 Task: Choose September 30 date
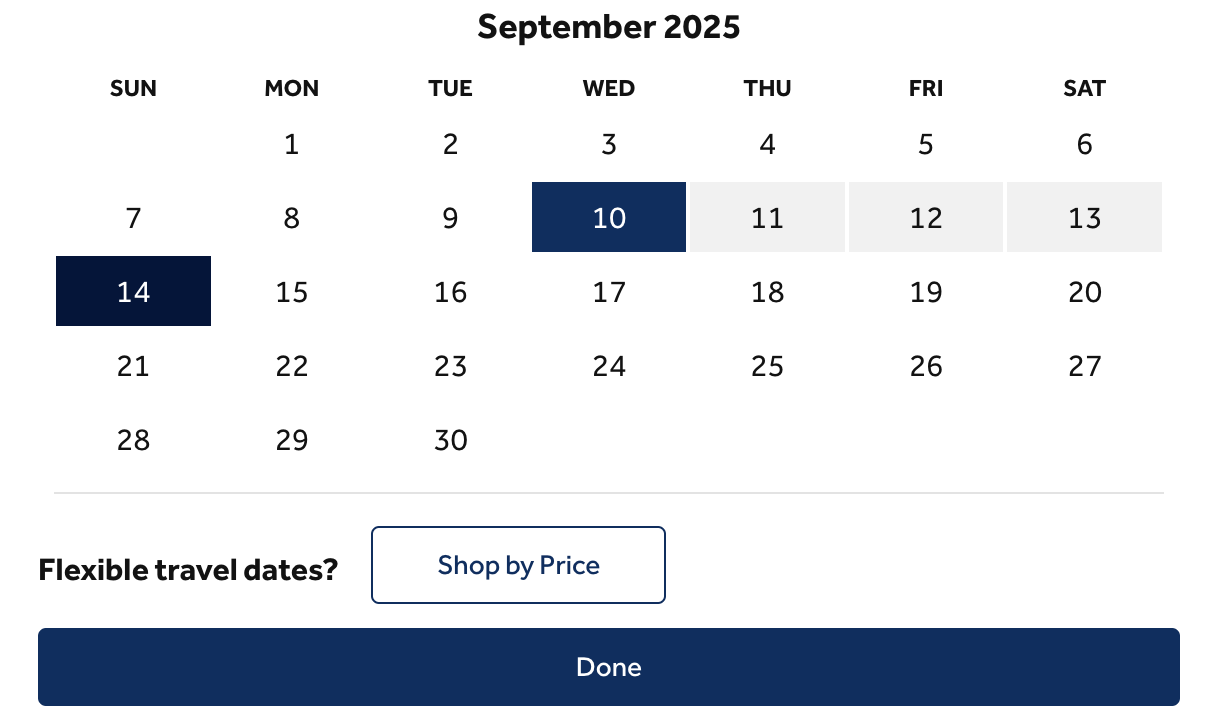(450, 439)
